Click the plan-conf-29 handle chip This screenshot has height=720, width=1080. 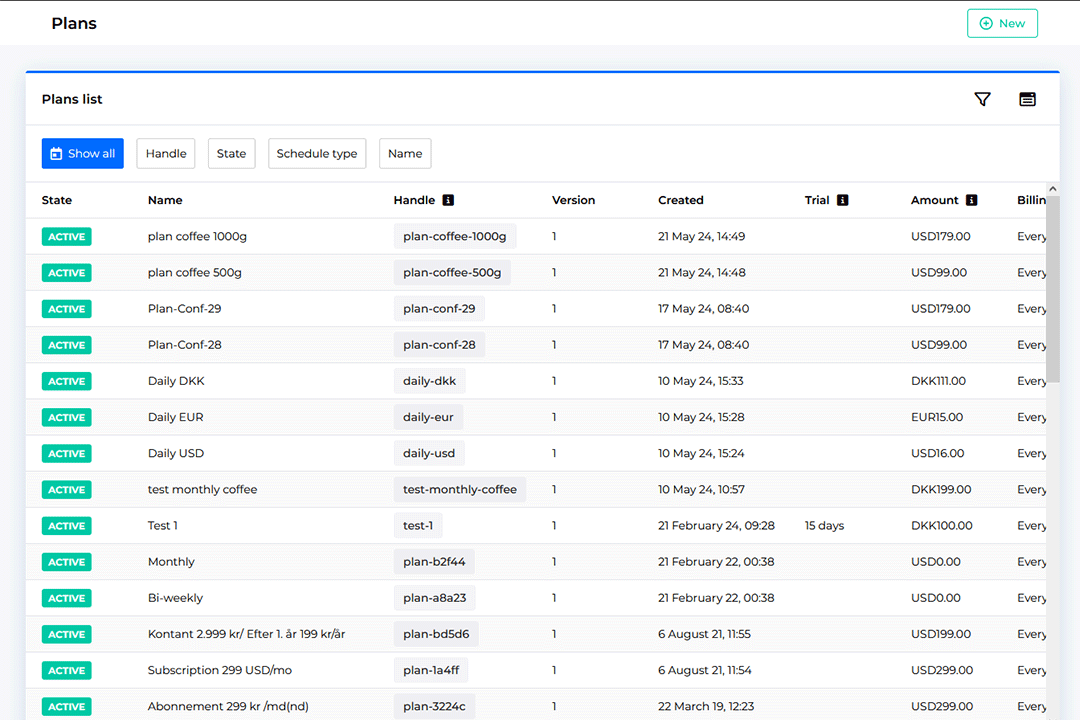[x=439, y=308]
